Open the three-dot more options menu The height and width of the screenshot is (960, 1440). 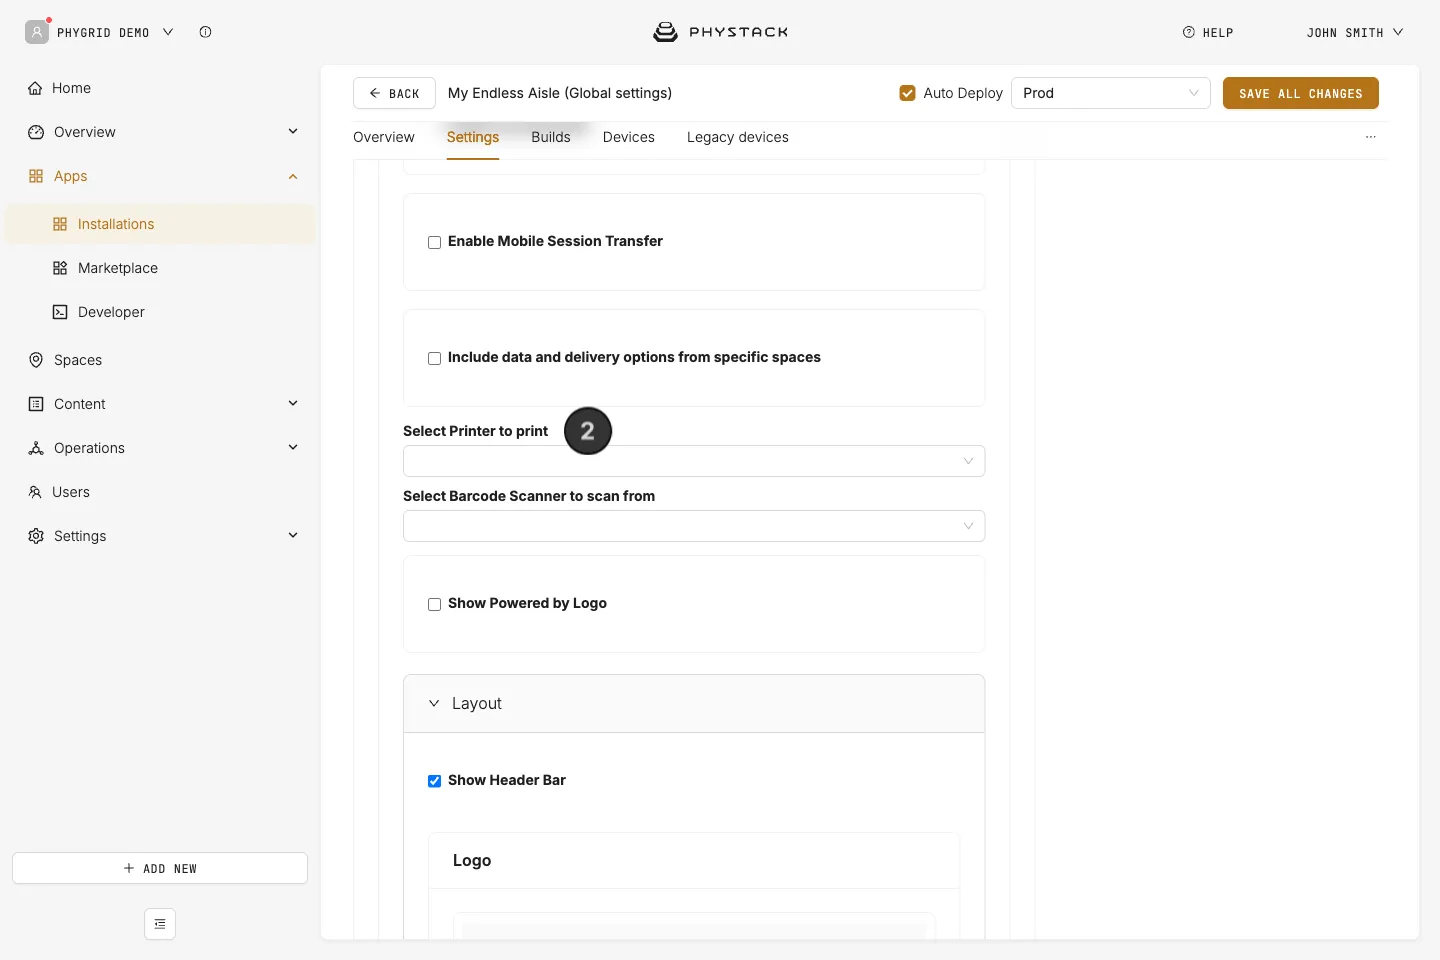[x=1371, y=137]
